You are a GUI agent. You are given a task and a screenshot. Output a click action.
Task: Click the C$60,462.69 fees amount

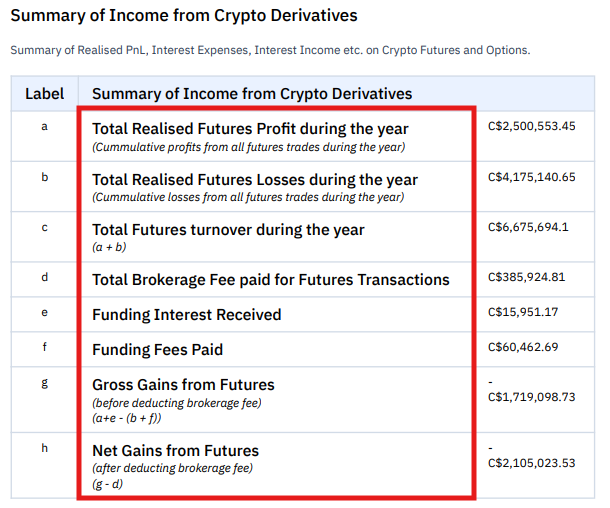coord(522,347)
